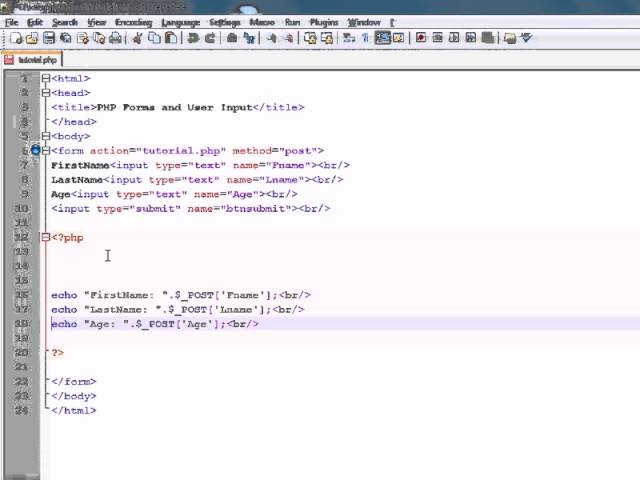Click the Print toolbar icon
This screenshot has width=640, height=480.
116,38
